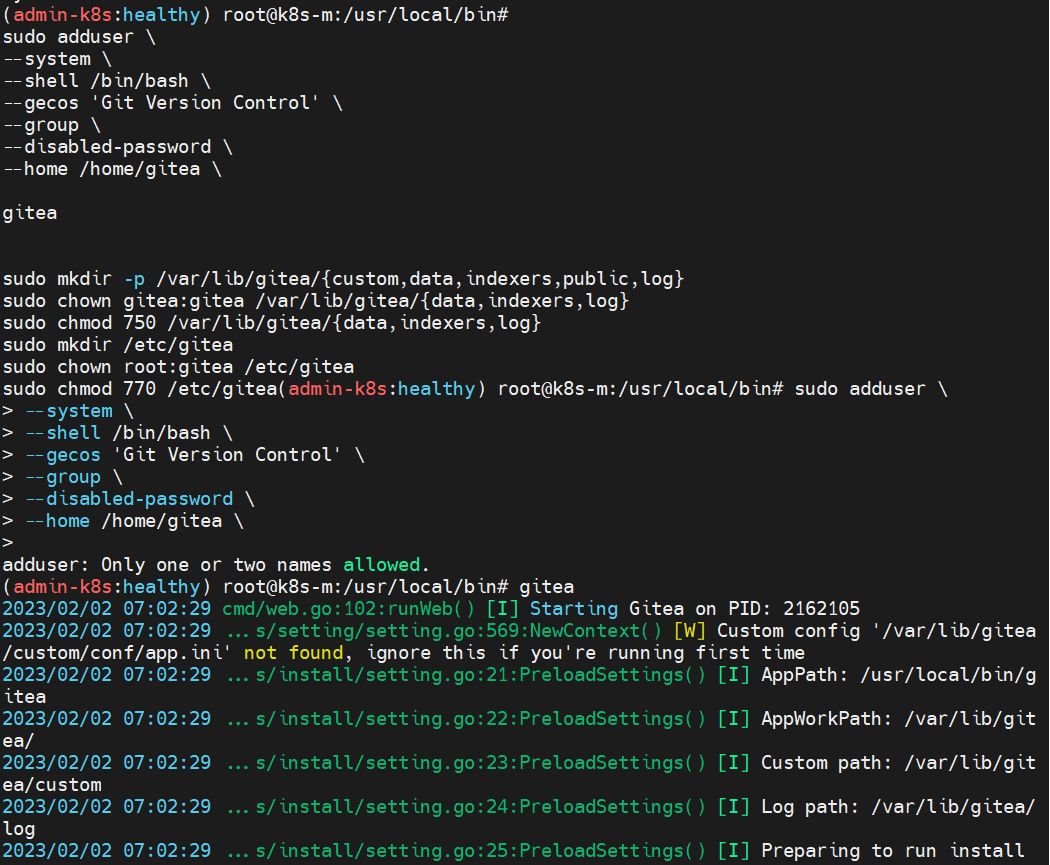Click the prompted '> --shell /bin/bash \' line

118,433
